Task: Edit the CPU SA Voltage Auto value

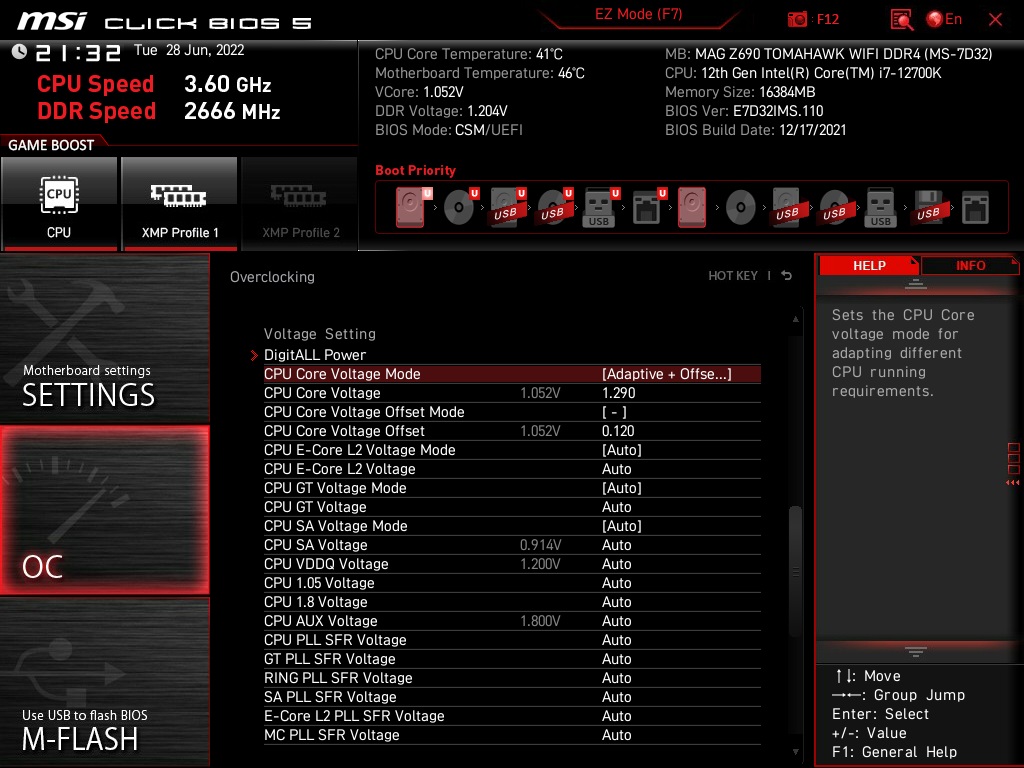Action: 616,545
